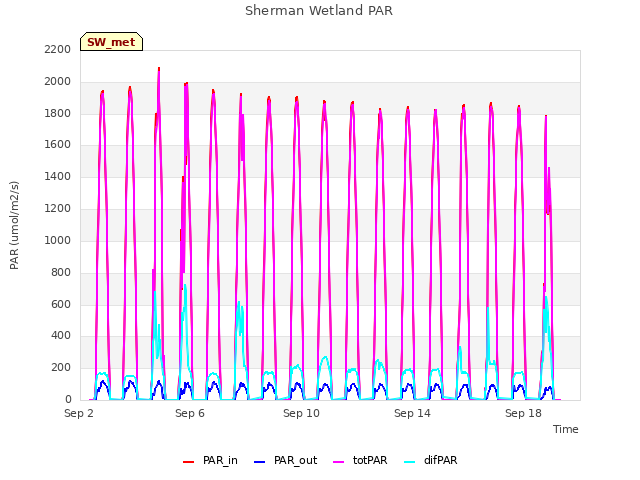Click the Sep 10 x-axis tick label
640x480 pixels.
point(301,413)
